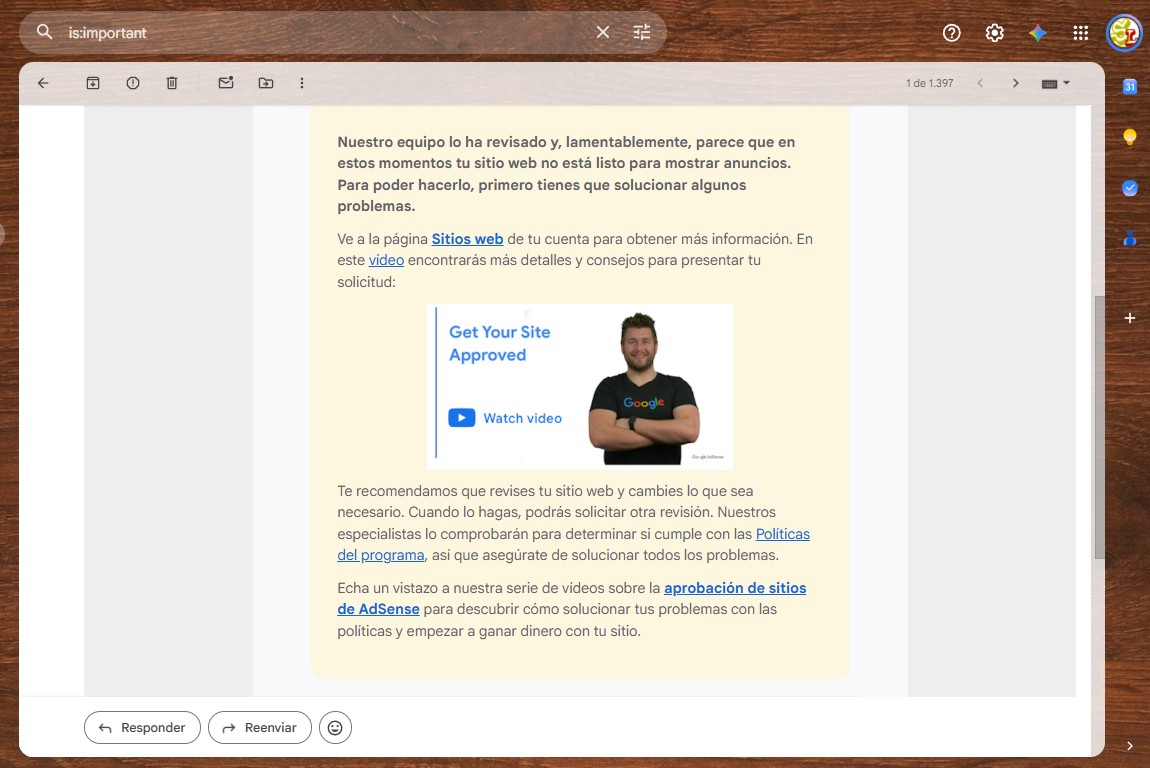1150x768 pixels.
Task: Open Gmail settings gear
Action: pos(995,33)
